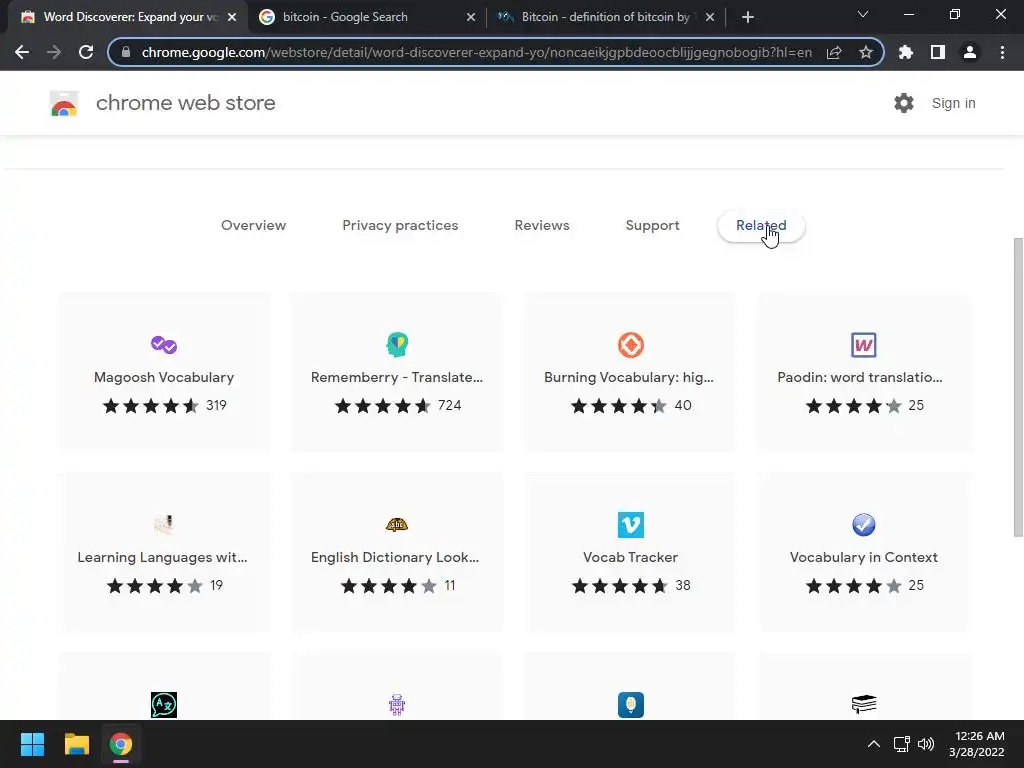Click the Vocabulary in Context checkmark icon
This screenshot has height=768, width=1024.
coord(863,524)
